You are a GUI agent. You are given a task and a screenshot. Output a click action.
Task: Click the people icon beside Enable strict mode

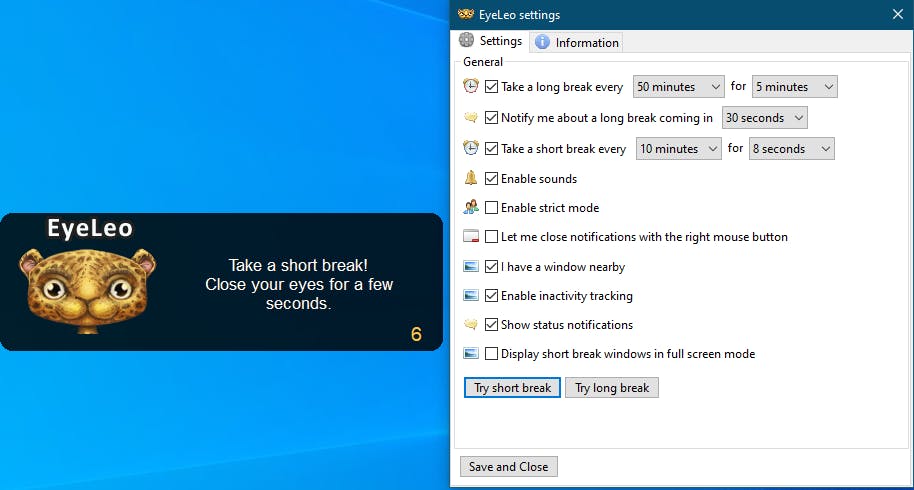471,207
